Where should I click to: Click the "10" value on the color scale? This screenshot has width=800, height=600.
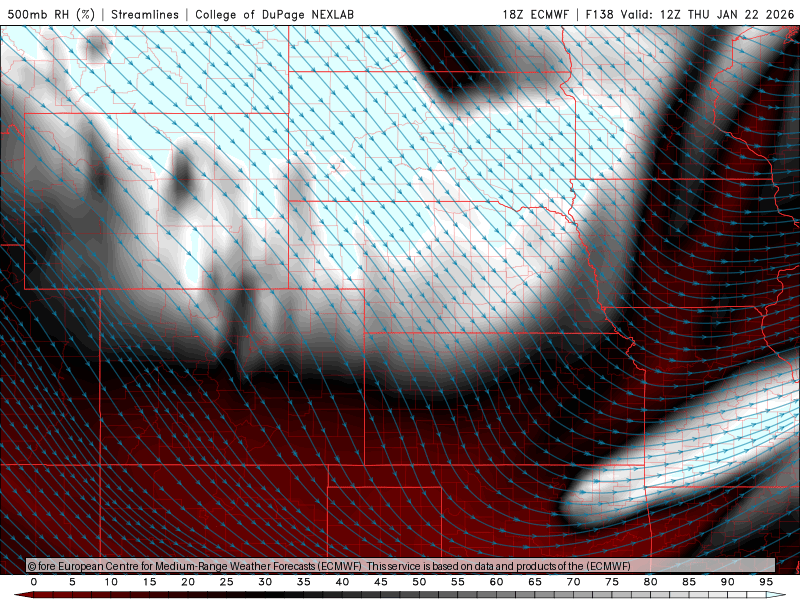111,582
